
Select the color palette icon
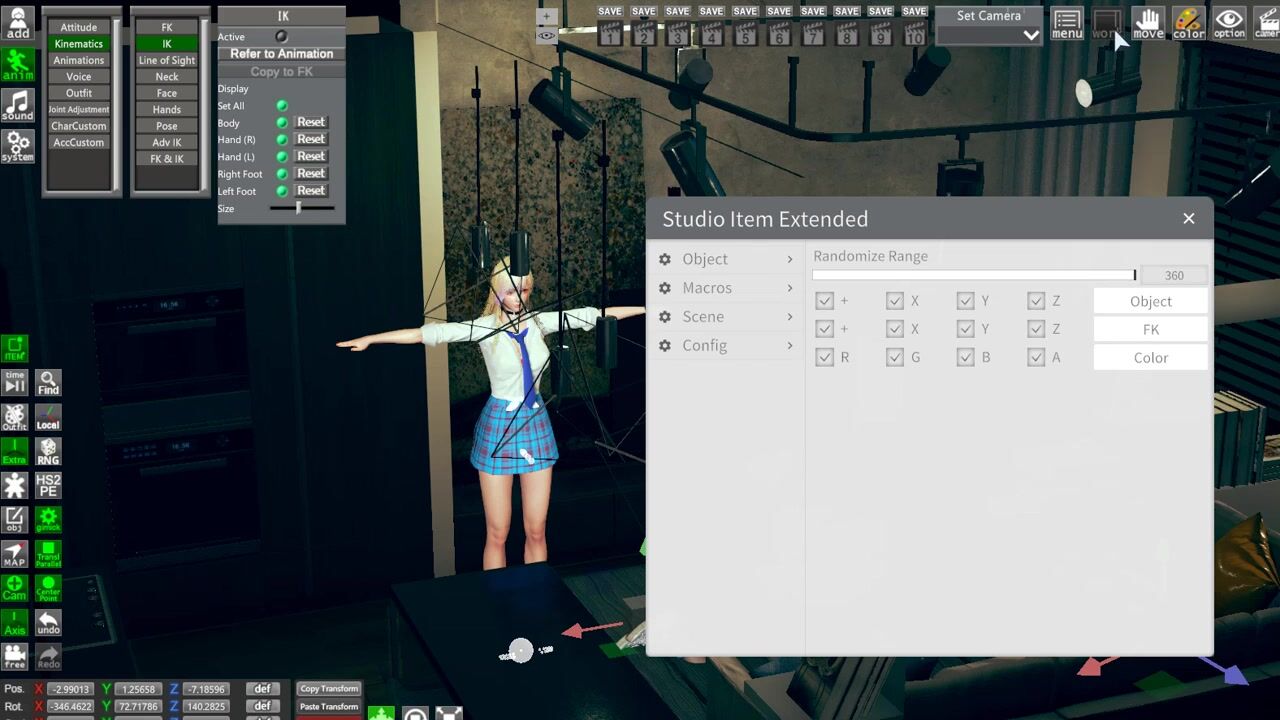point(1188,24)
